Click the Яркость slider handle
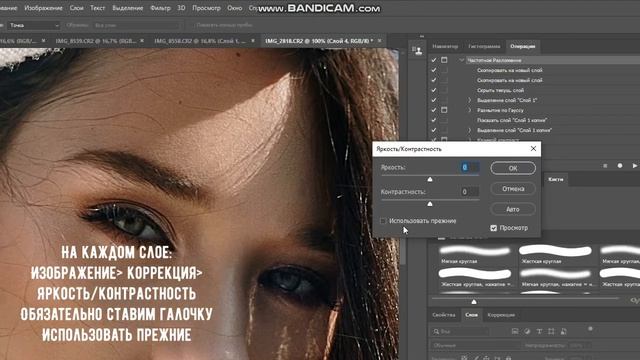640x360 pixels. (430, 179)
